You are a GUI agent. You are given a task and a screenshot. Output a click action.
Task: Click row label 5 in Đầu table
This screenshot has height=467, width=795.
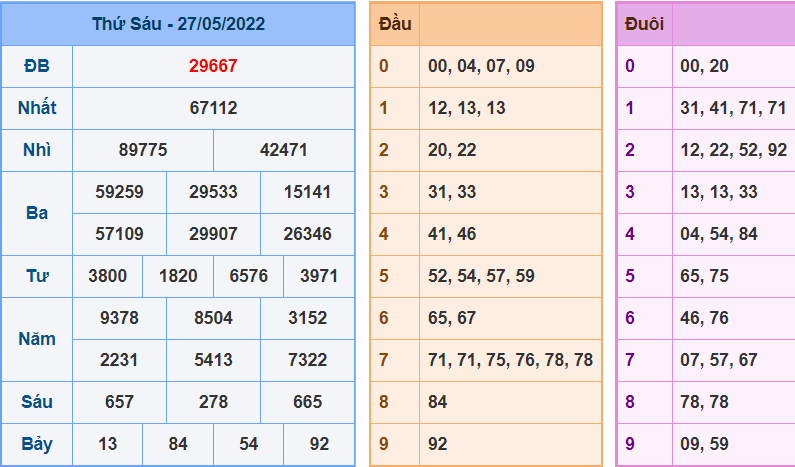click(x=384, y=276)
